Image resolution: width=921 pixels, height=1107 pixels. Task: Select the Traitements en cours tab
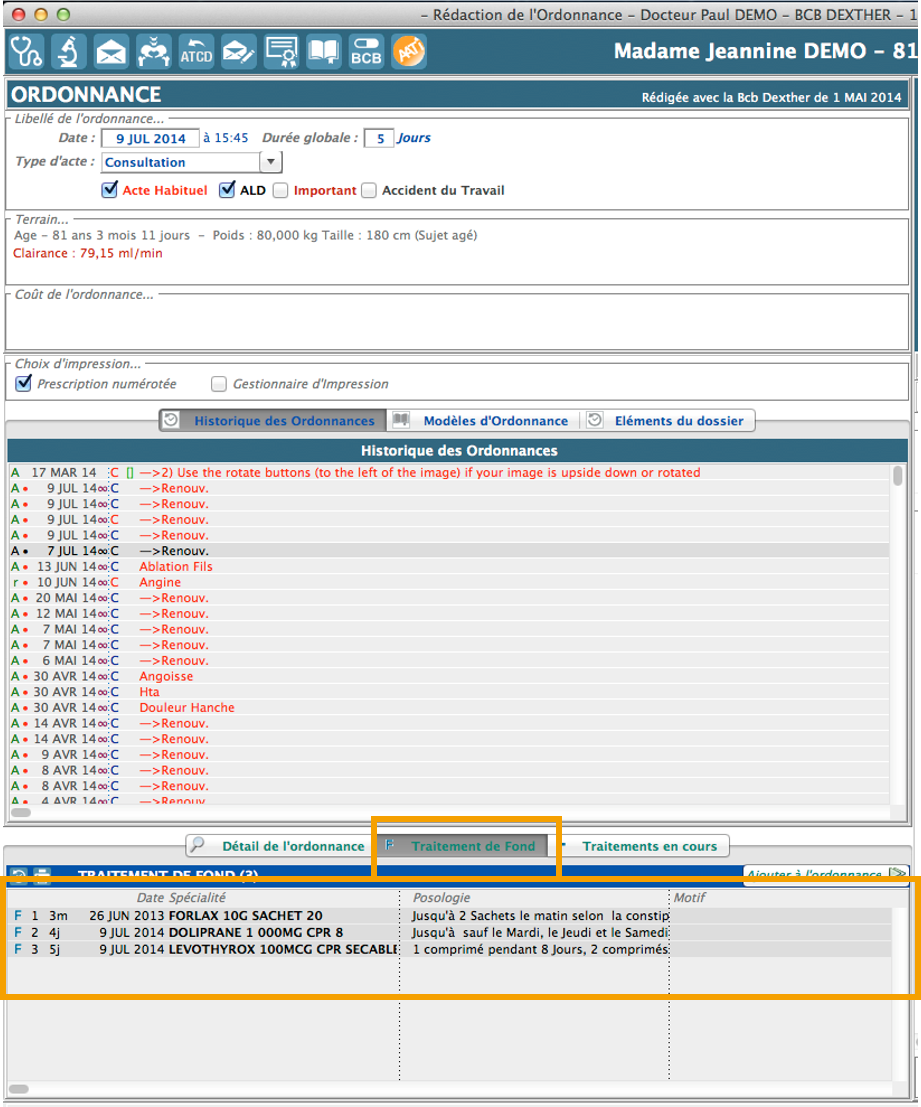648,846
